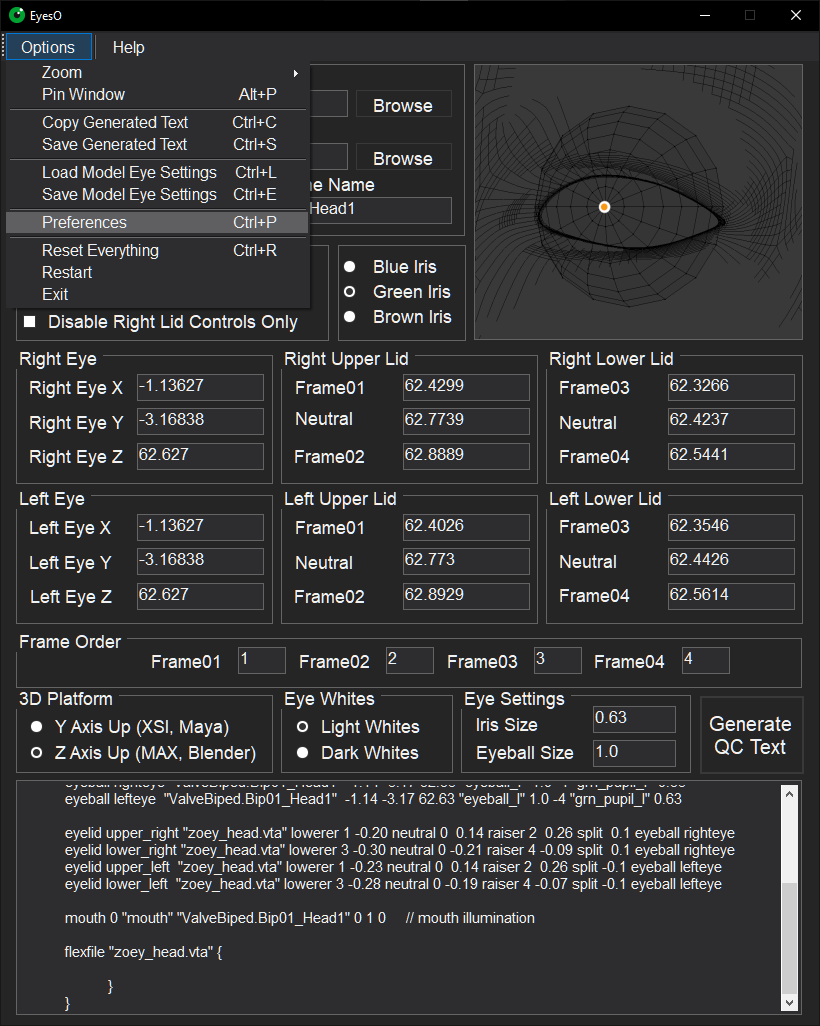Click Left Upper Lid Frame02 field
This screenshot has height=1026, width=820.
466,596
